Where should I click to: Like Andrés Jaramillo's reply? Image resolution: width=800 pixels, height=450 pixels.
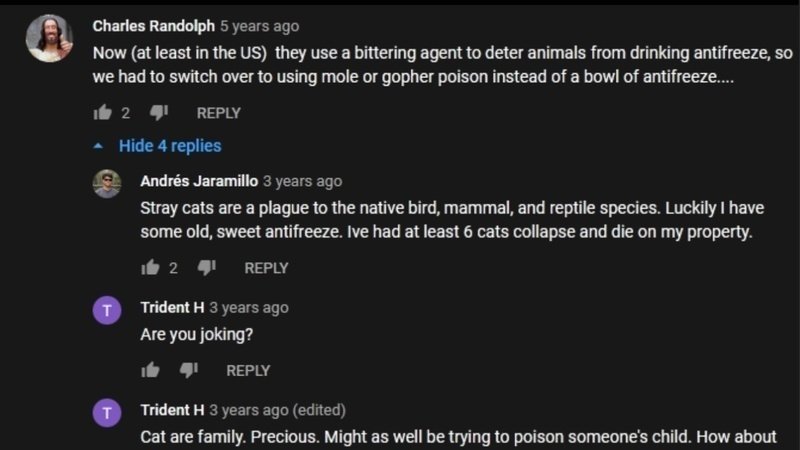(x=150, y=268)
